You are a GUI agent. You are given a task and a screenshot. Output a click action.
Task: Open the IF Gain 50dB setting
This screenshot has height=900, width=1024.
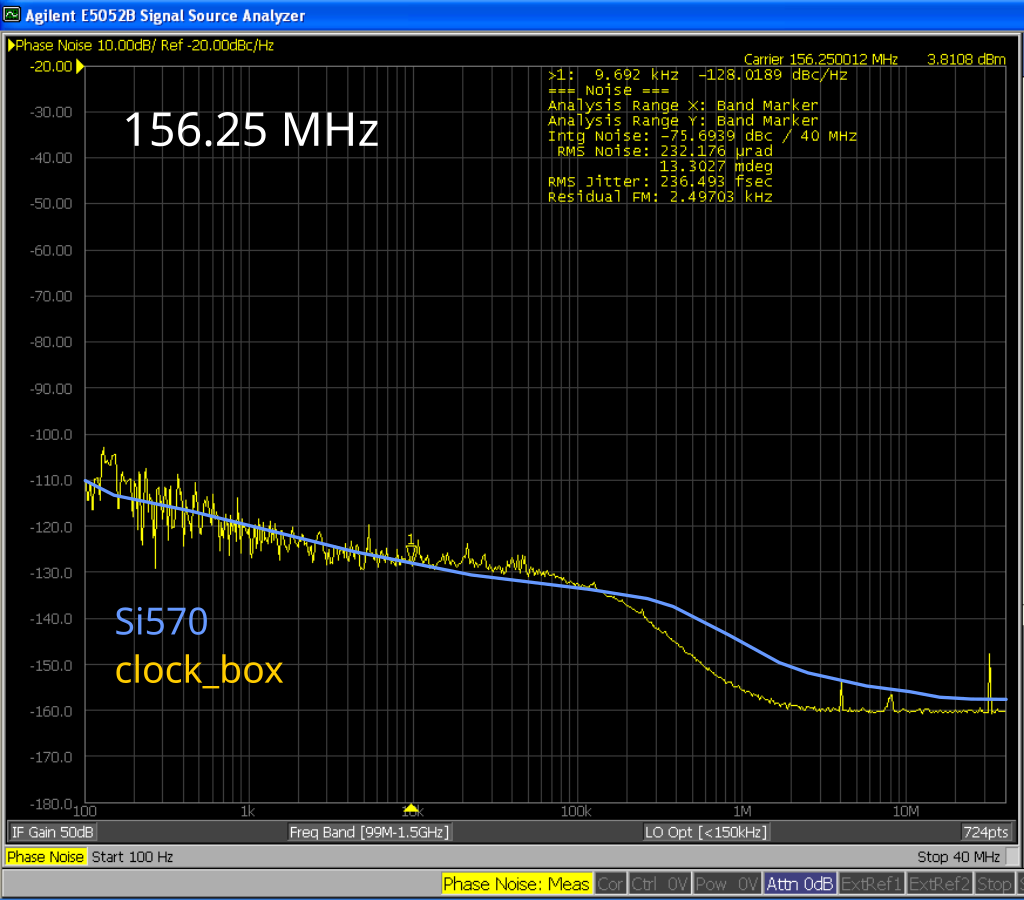pyautogui.click(x=52, y=832)
